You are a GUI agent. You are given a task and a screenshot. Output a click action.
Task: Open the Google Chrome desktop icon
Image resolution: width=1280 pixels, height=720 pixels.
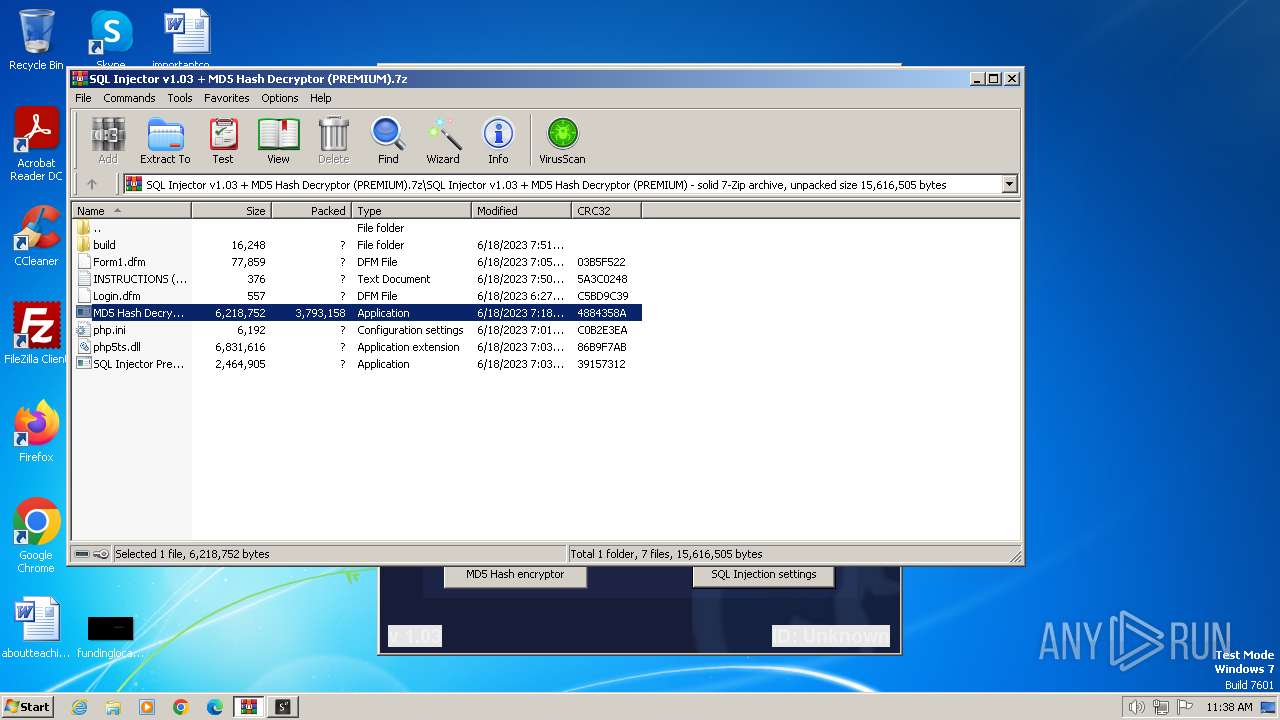tap(36, 536)
